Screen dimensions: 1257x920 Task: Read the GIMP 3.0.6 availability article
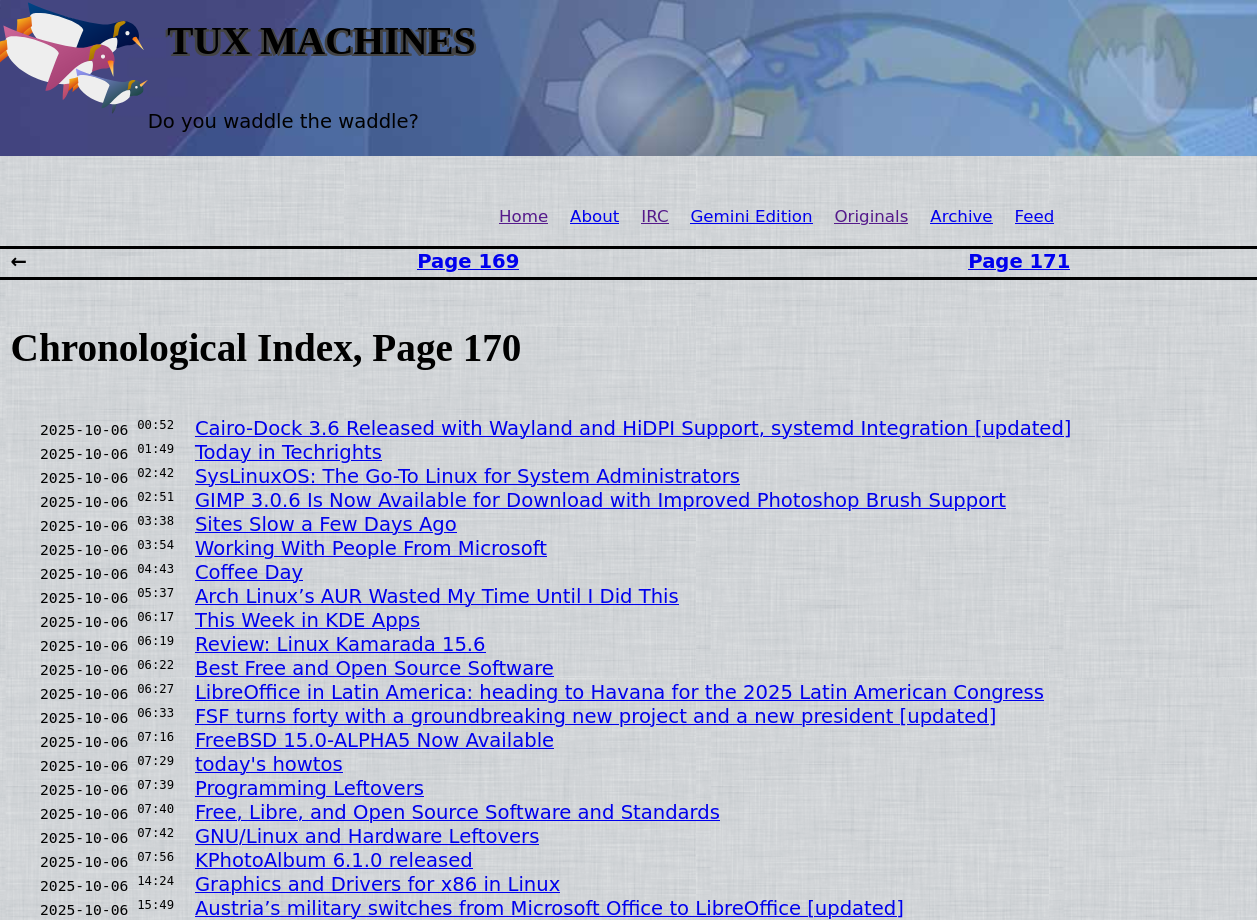click(x=600, y=500)
